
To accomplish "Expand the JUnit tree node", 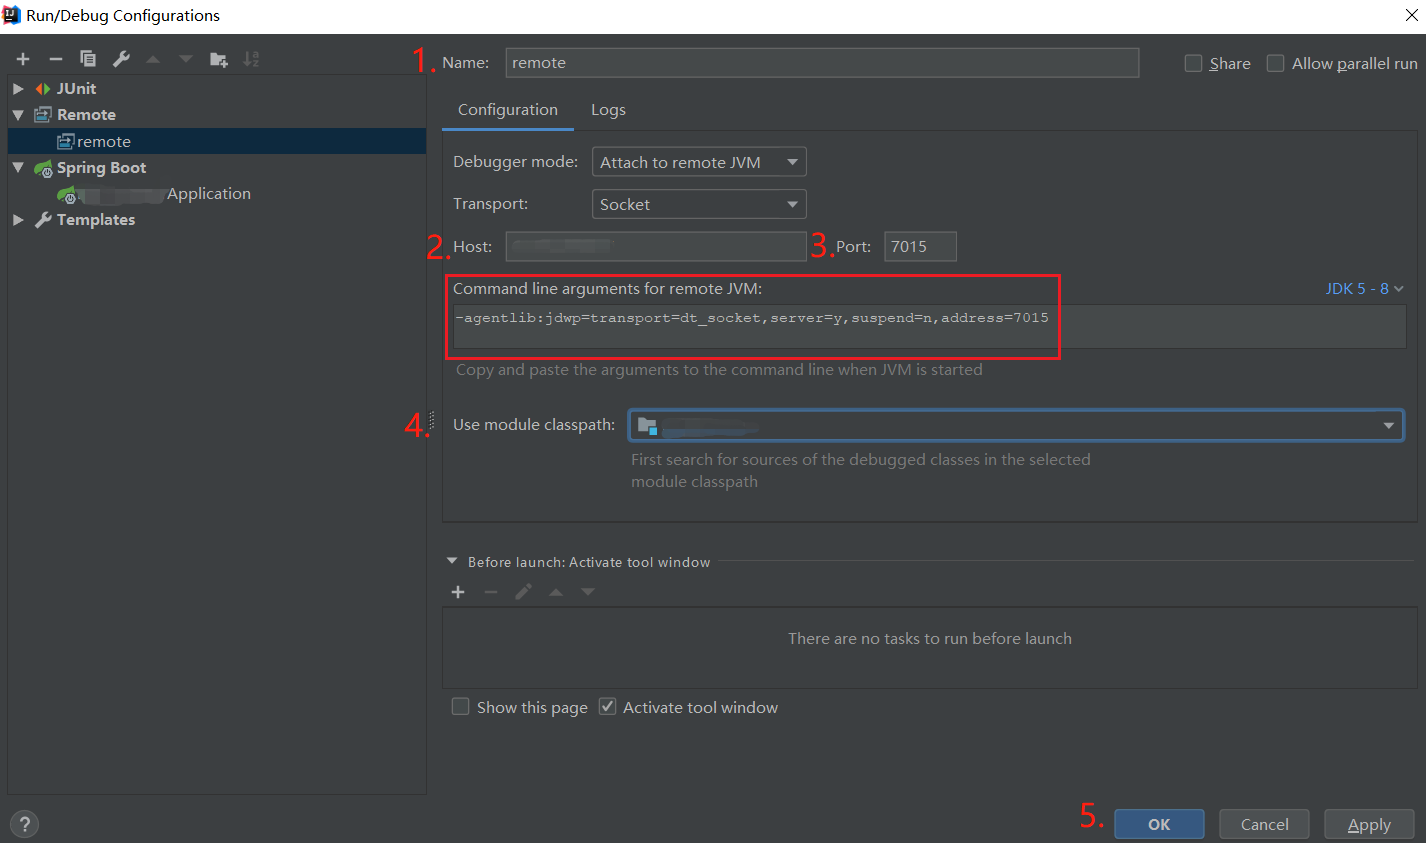I will [18, 89].
